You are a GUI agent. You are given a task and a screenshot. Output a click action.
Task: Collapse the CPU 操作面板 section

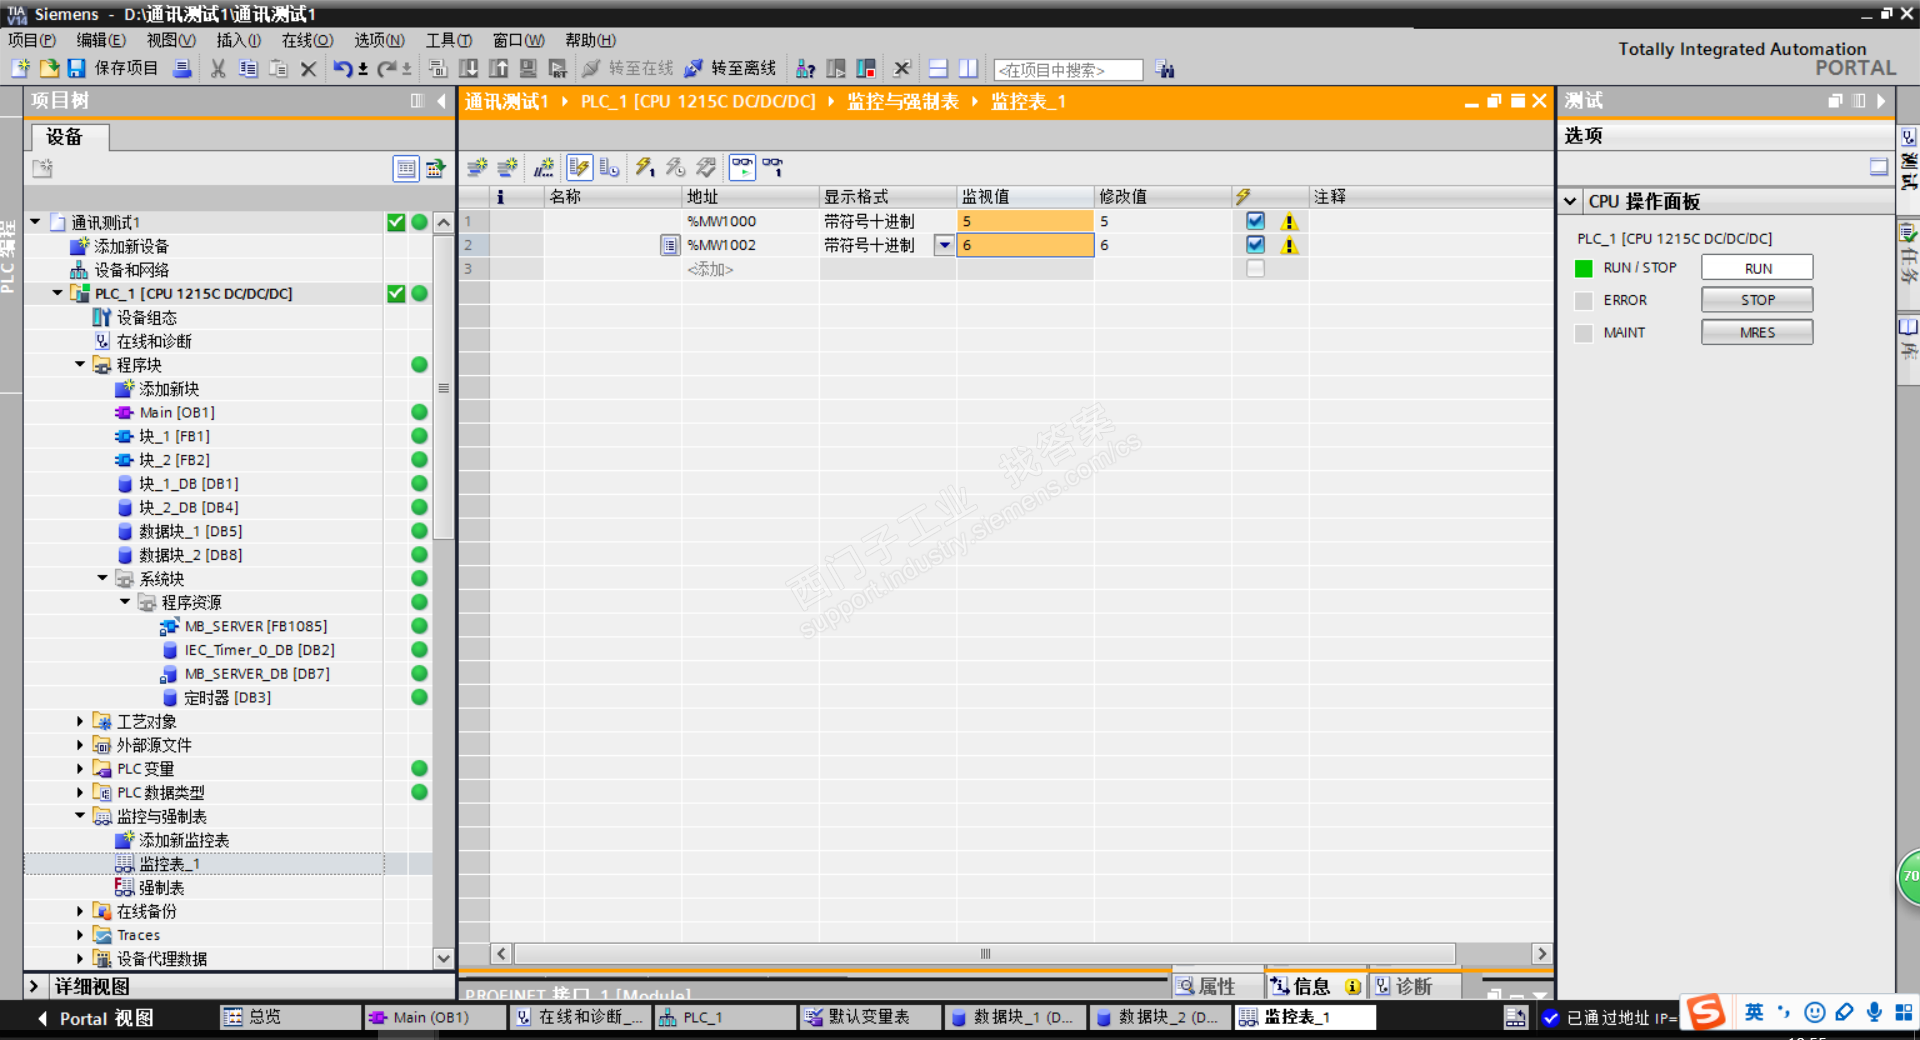(1571, 201)
